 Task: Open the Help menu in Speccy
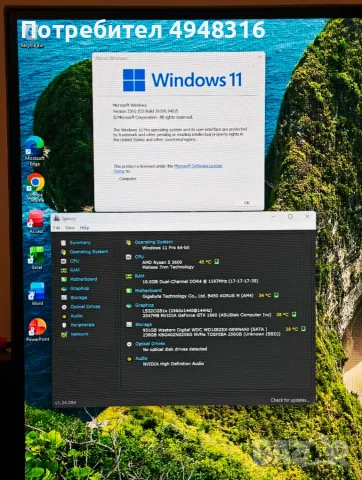[x=84, y=228]
